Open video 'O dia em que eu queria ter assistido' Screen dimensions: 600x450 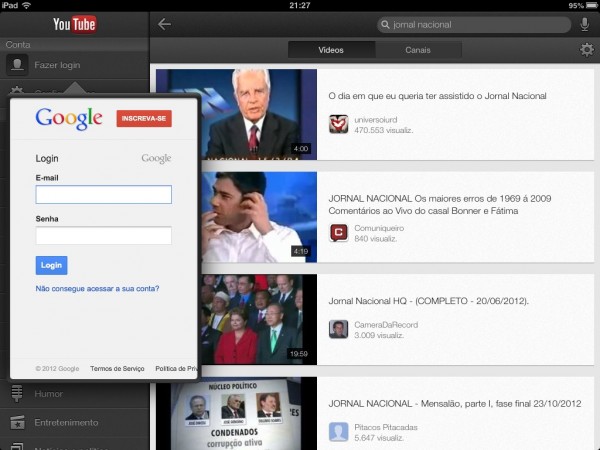pos(437,96)
